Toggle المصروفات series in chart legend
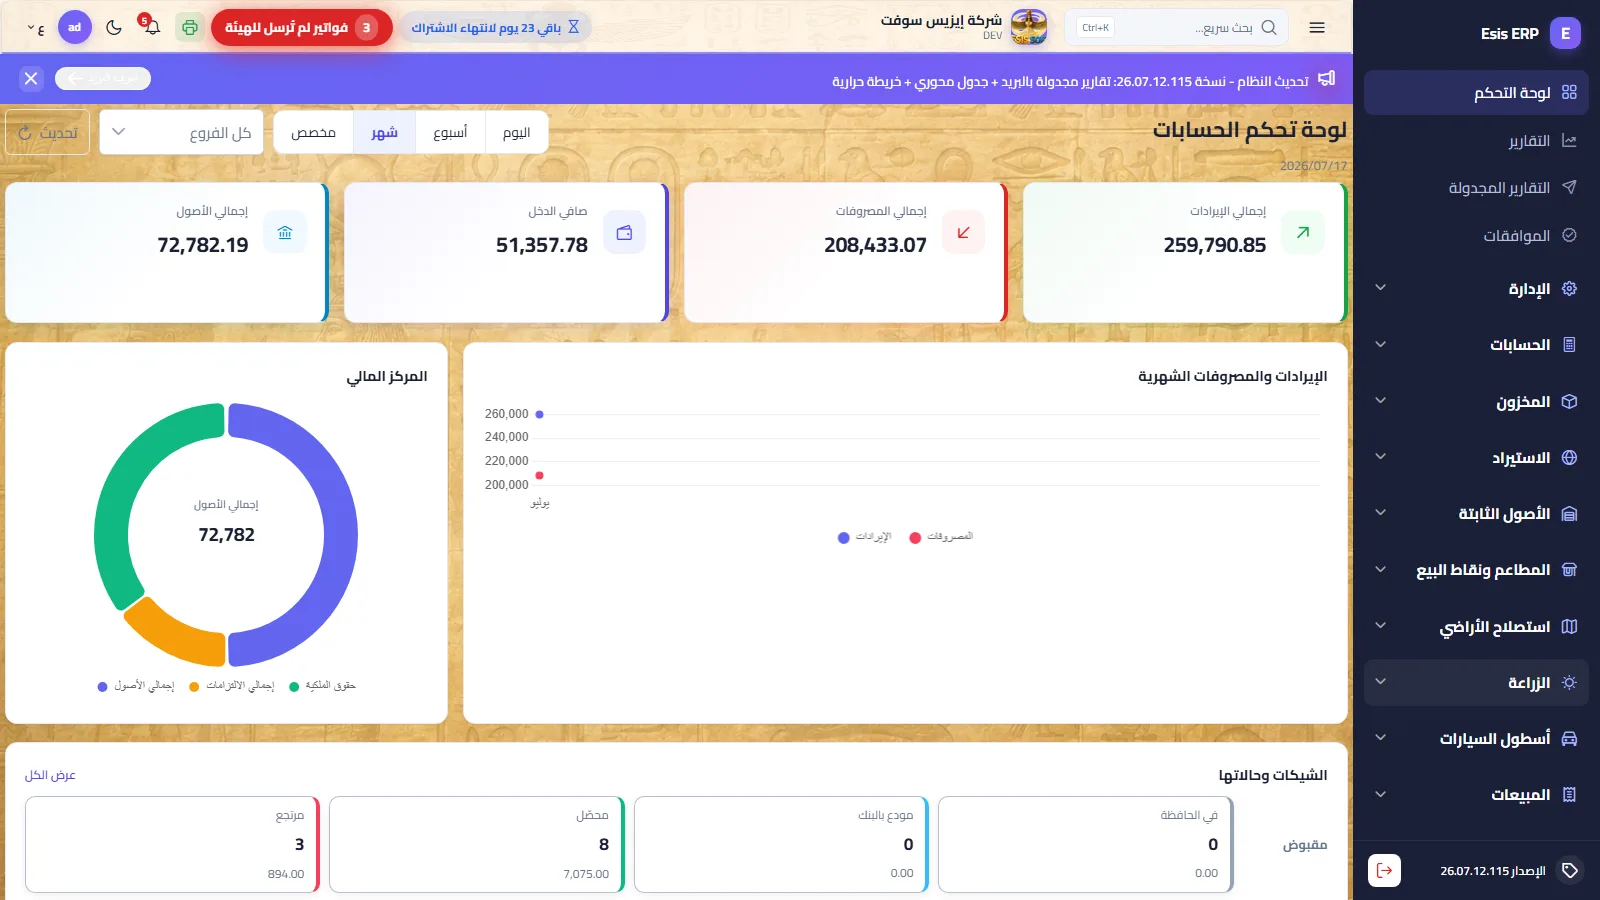 click(941, 537)
